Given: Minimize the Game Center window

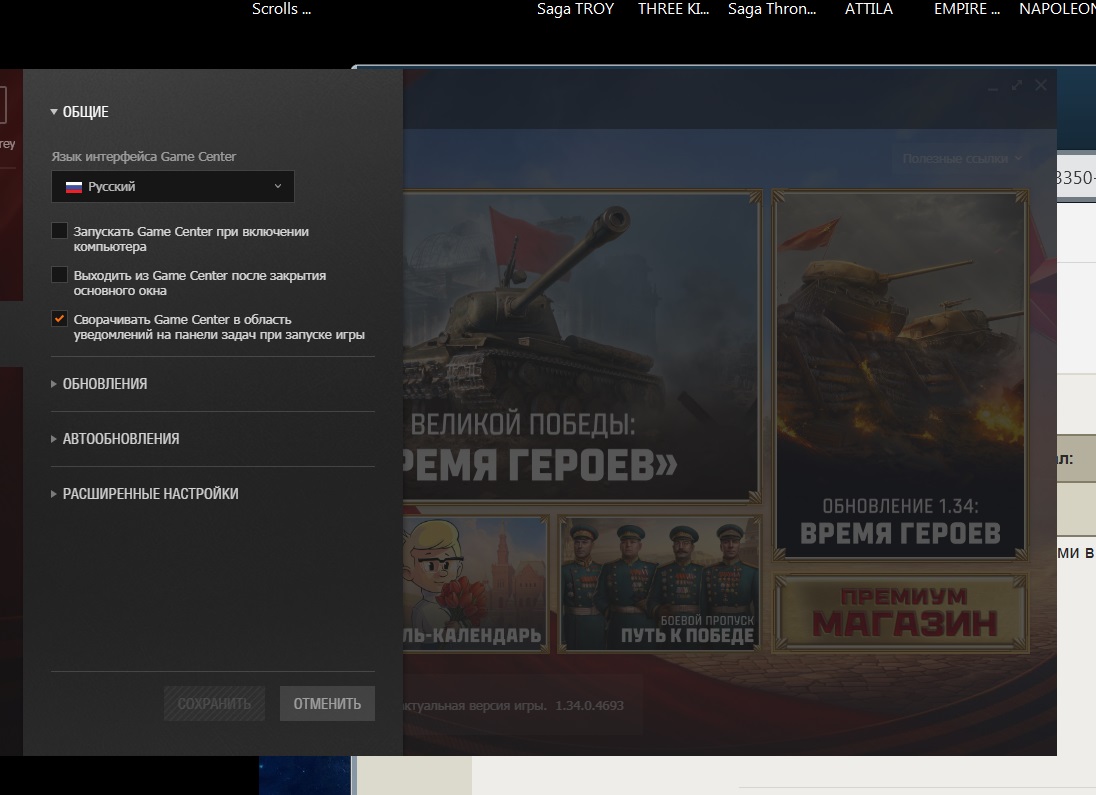Looking at the screenshot, I should click(x=992, y=87).
